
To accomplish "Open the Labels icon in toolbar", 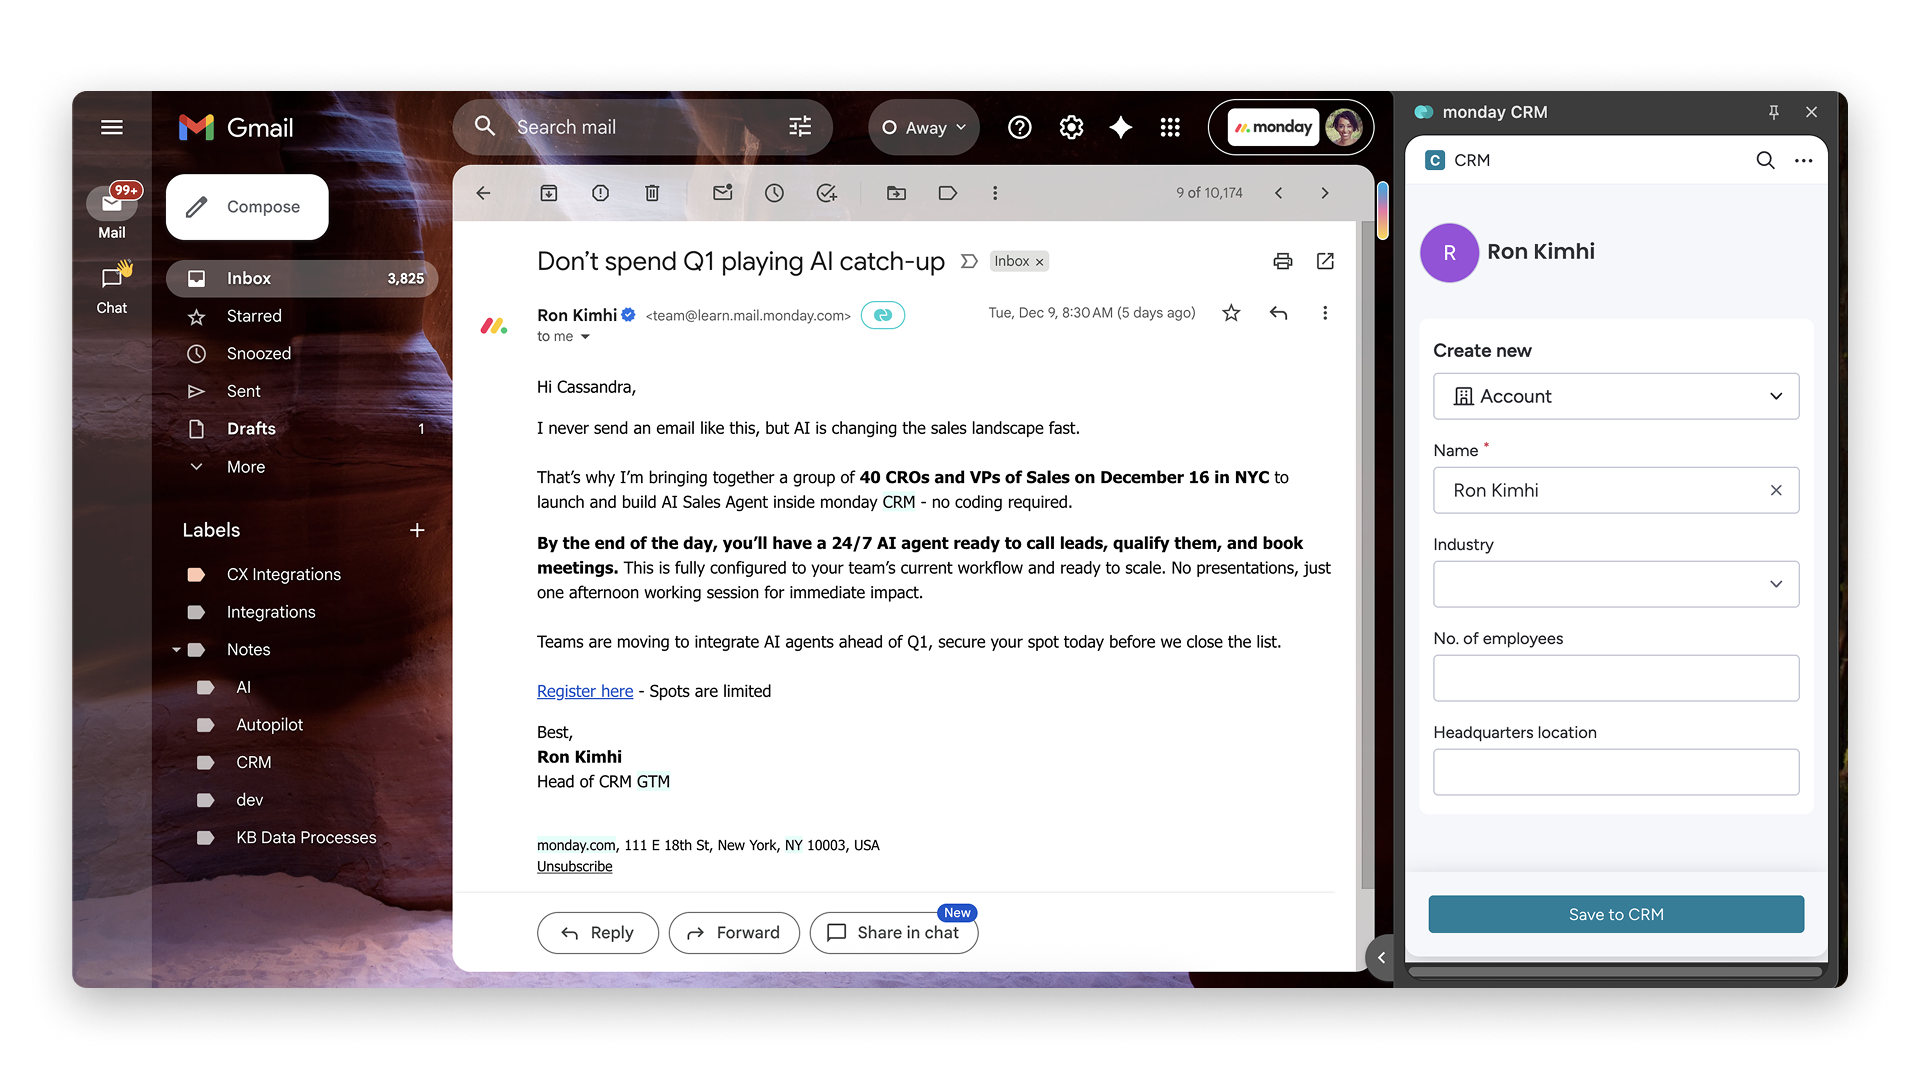I will point(947,193).
